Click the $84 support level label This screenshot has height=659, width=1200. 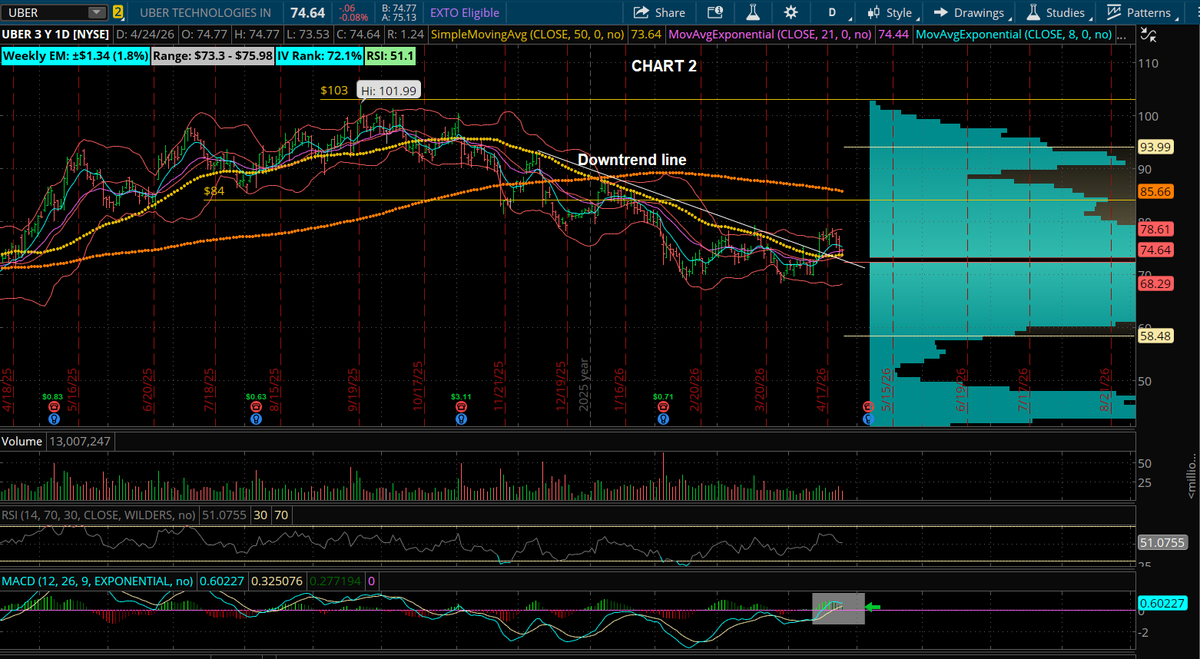(214, 190)
